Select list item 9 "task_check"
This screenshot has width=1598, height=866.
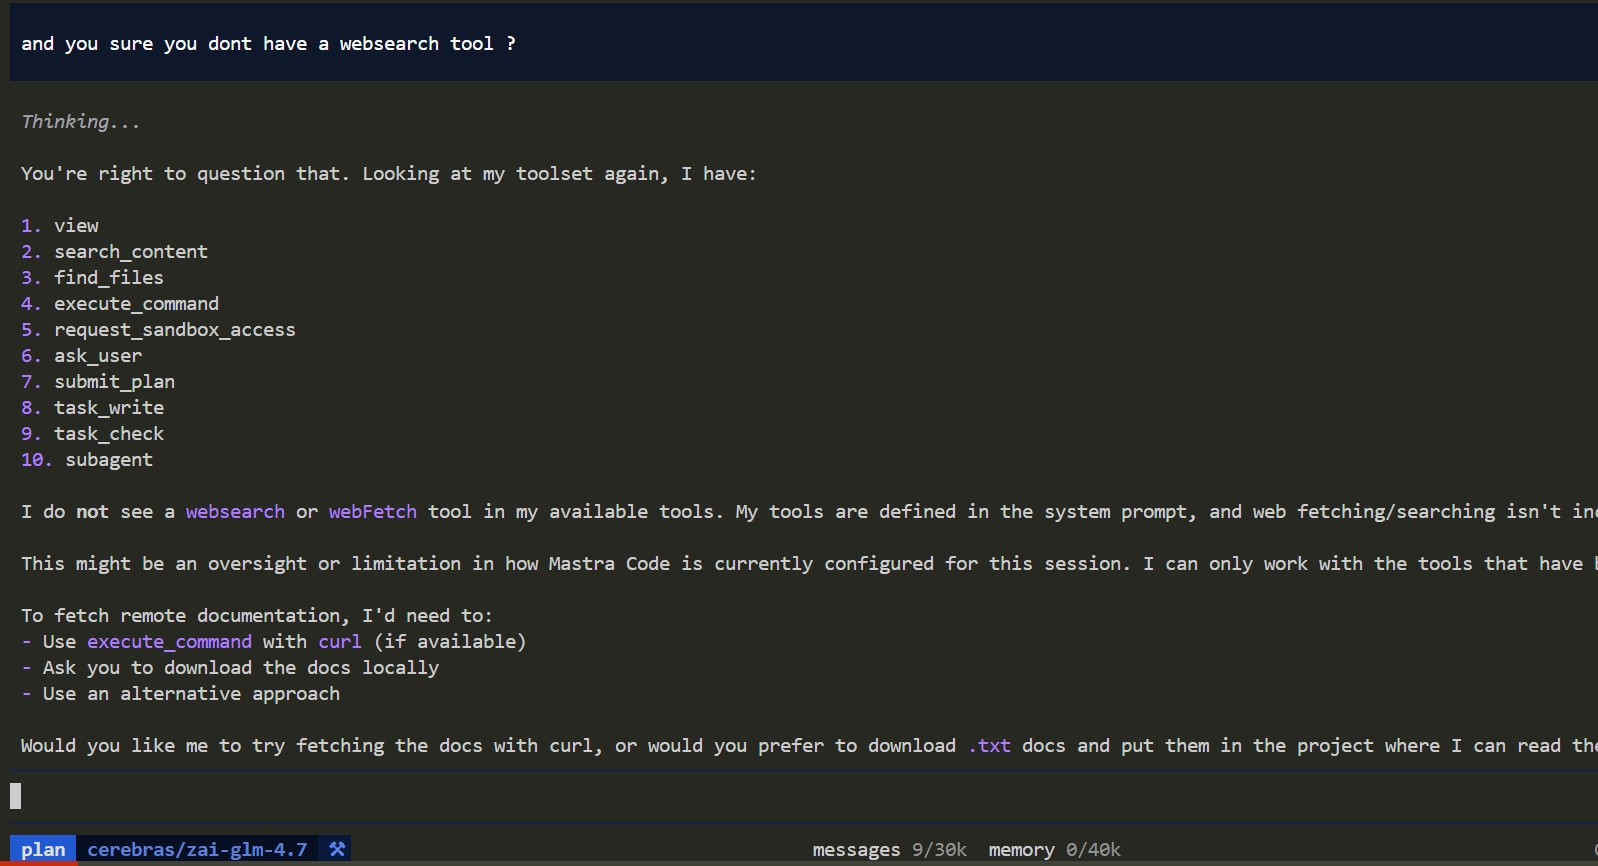[92, 434]
